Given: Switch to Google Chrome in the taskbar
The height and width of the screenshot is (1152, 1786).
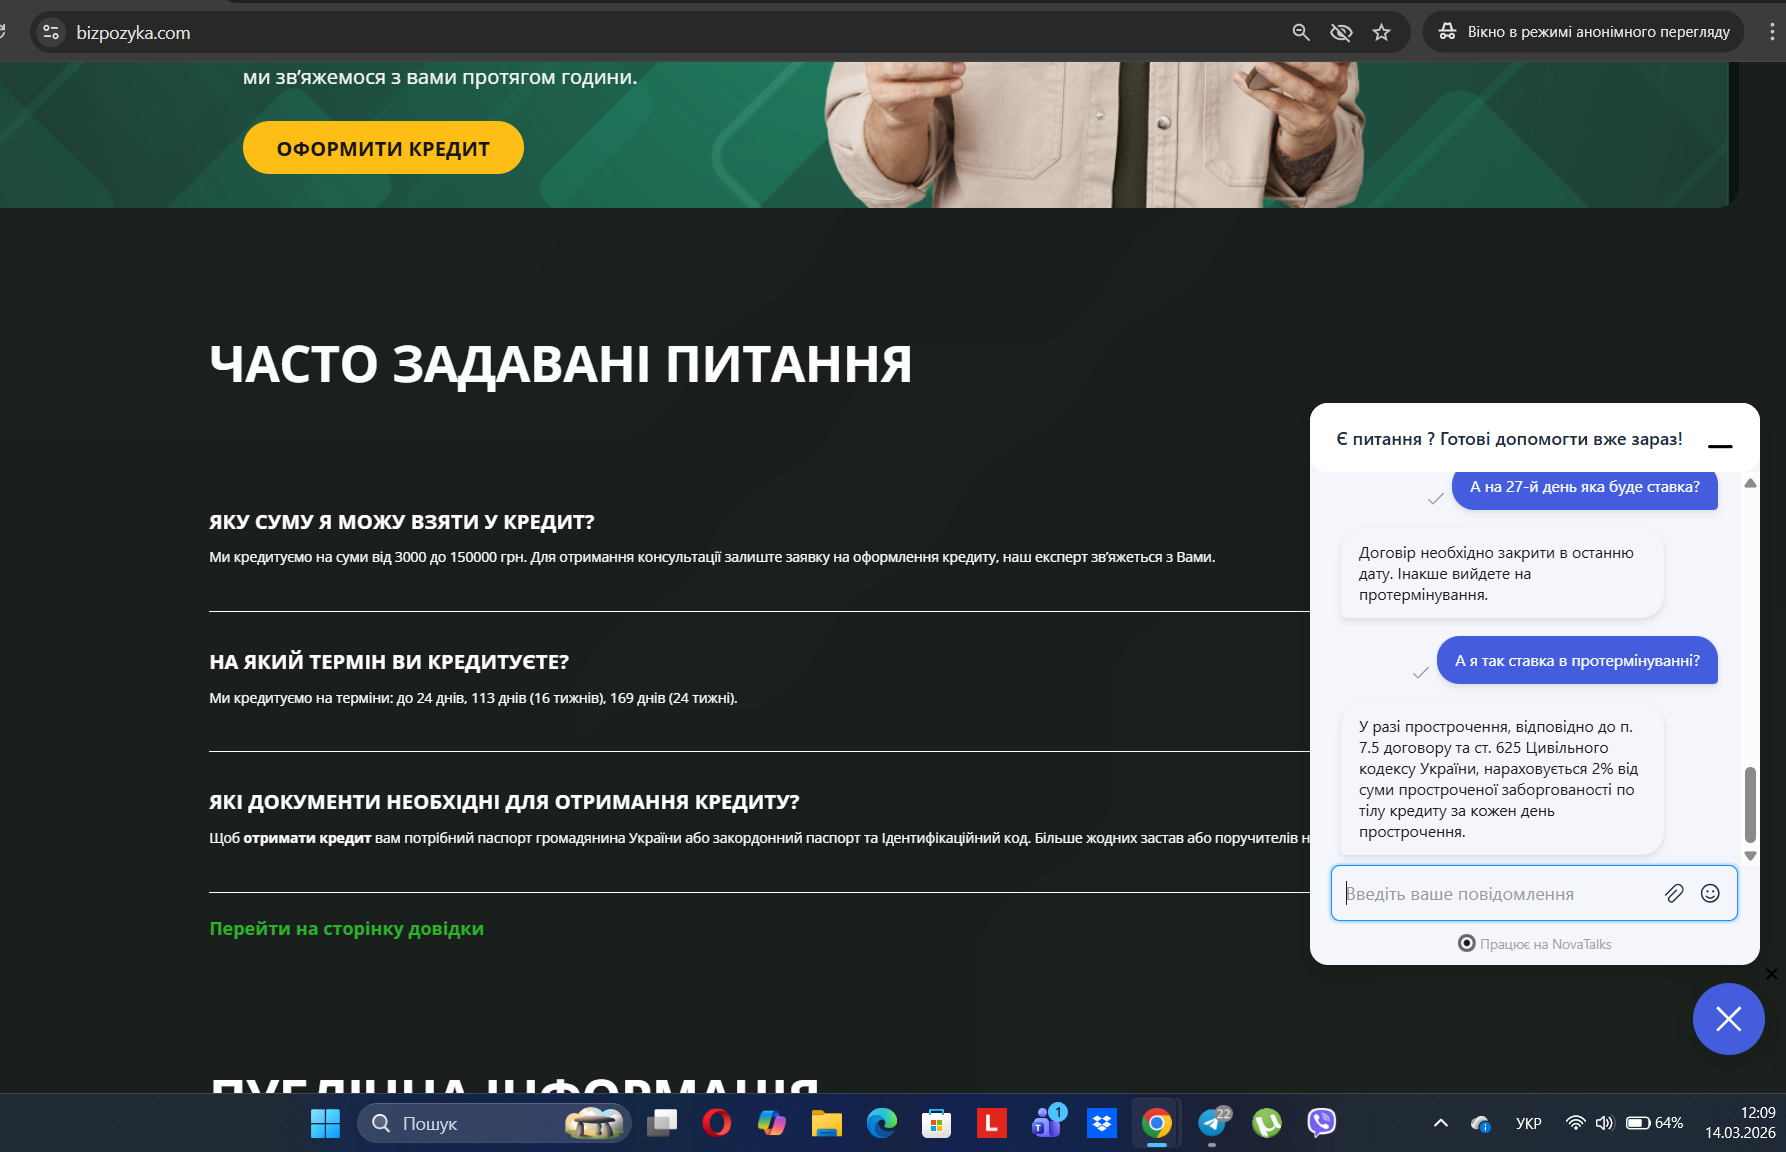Looking at the screenshot, I should point(1157,1123).
